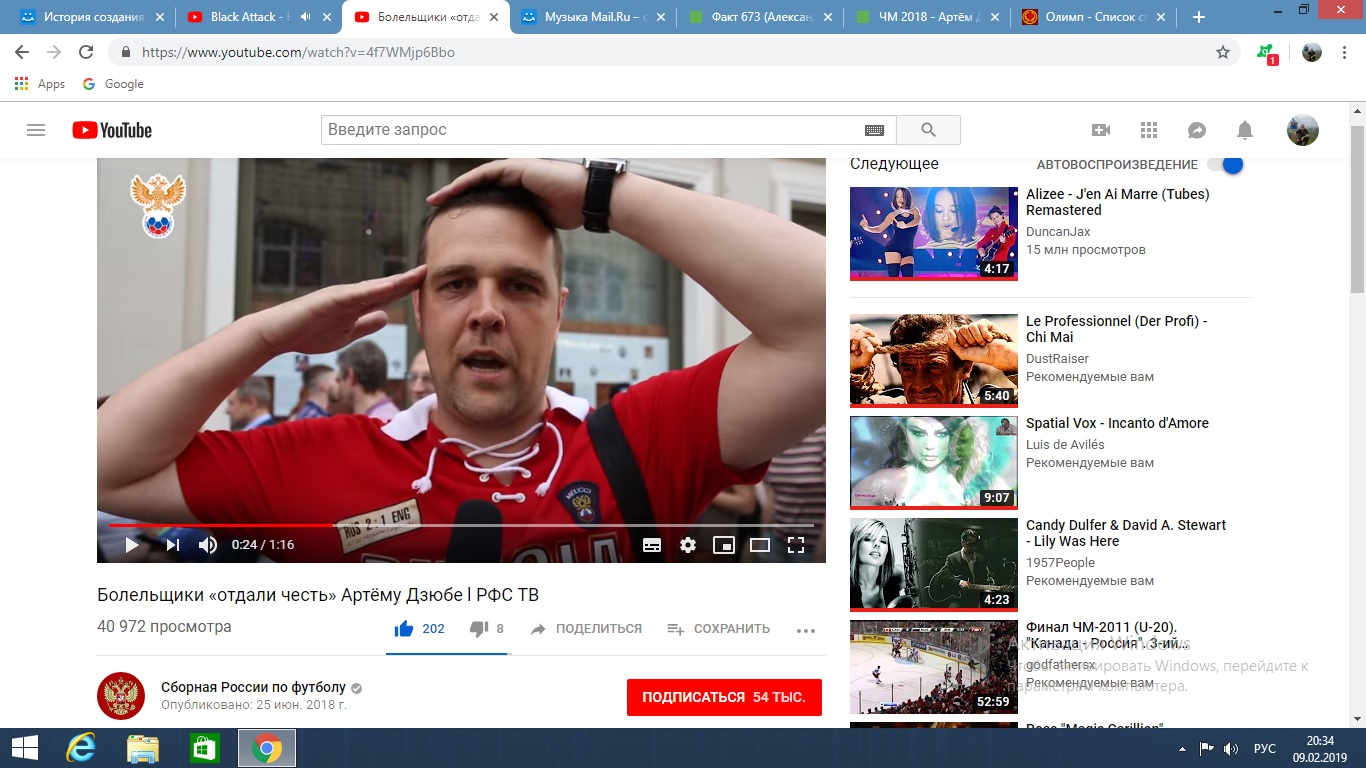Switch to Факт 673 browser tab

759,17
